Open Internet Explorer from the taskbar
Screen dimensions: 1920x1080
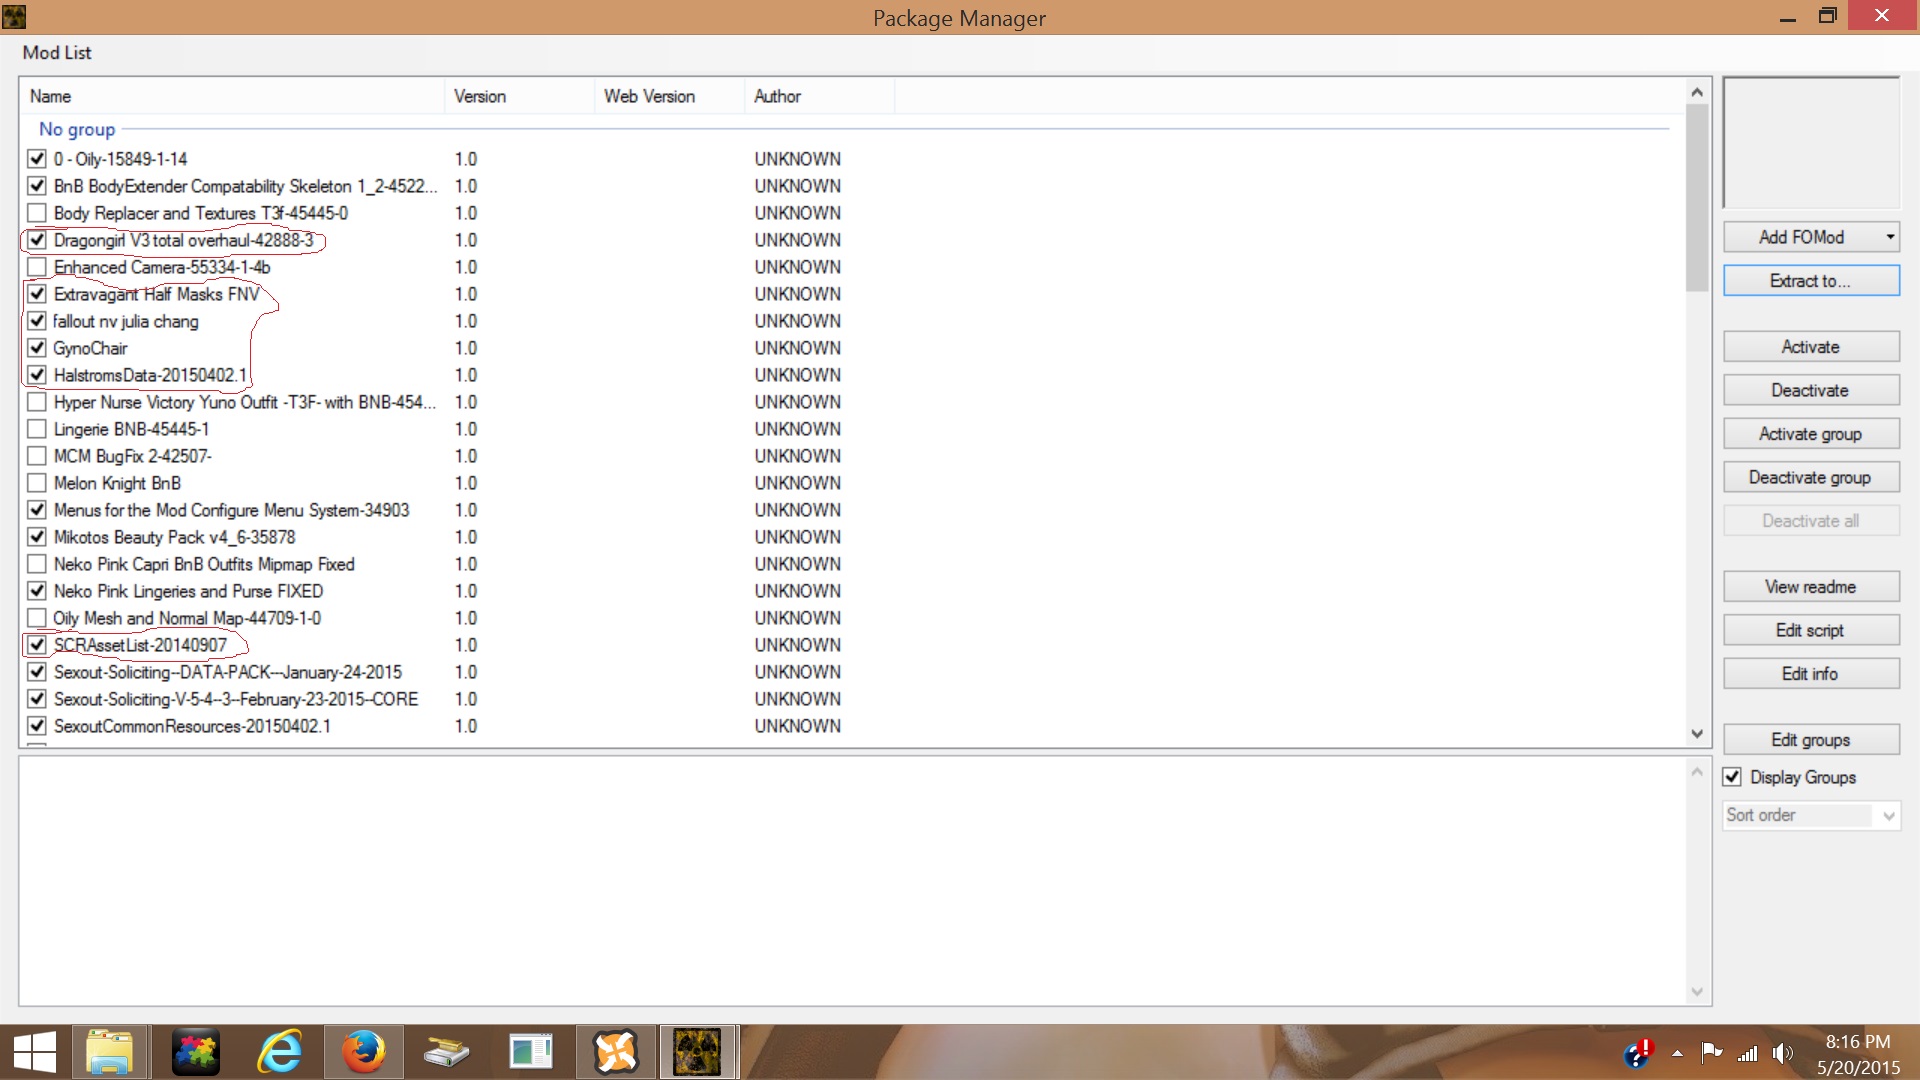[x=280, y=1052]
